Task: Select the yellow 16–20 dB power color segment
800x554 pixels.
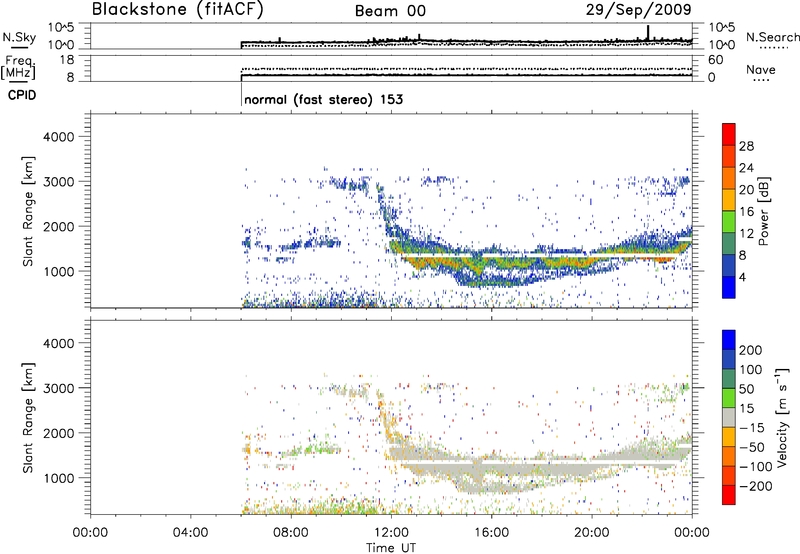Action: point(729,200)
